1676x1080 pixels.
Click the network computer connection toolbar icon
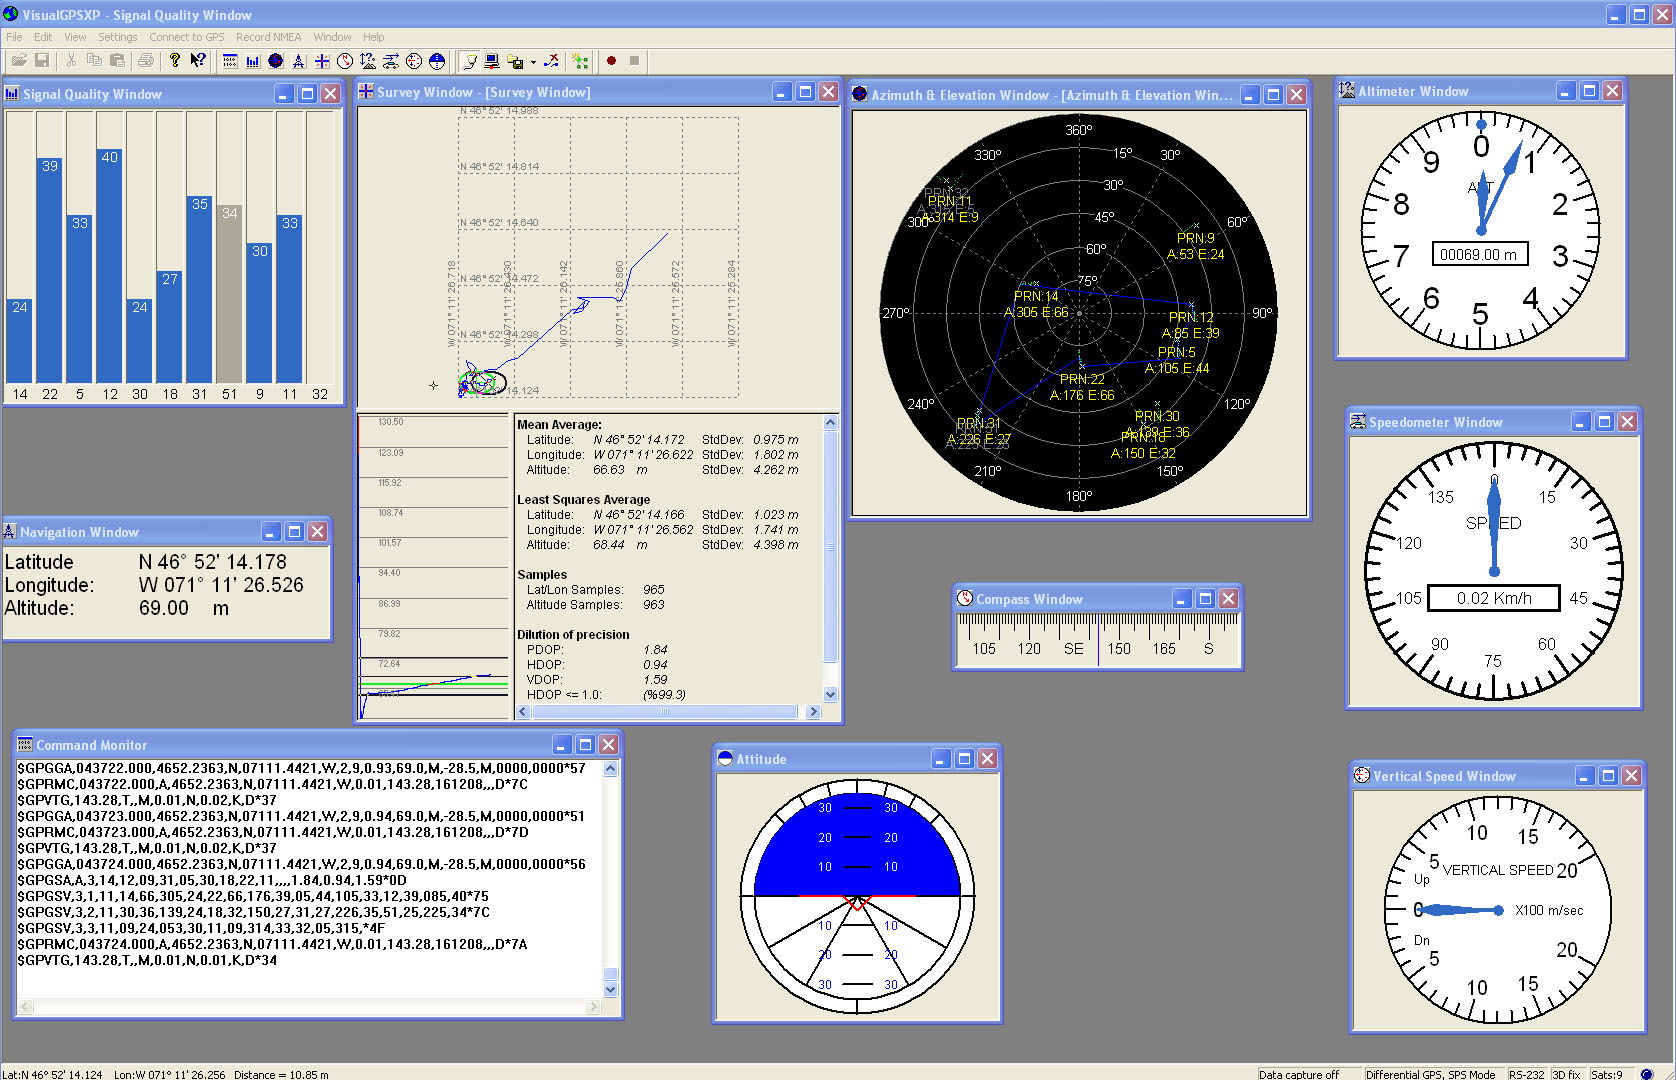[492, 61]
